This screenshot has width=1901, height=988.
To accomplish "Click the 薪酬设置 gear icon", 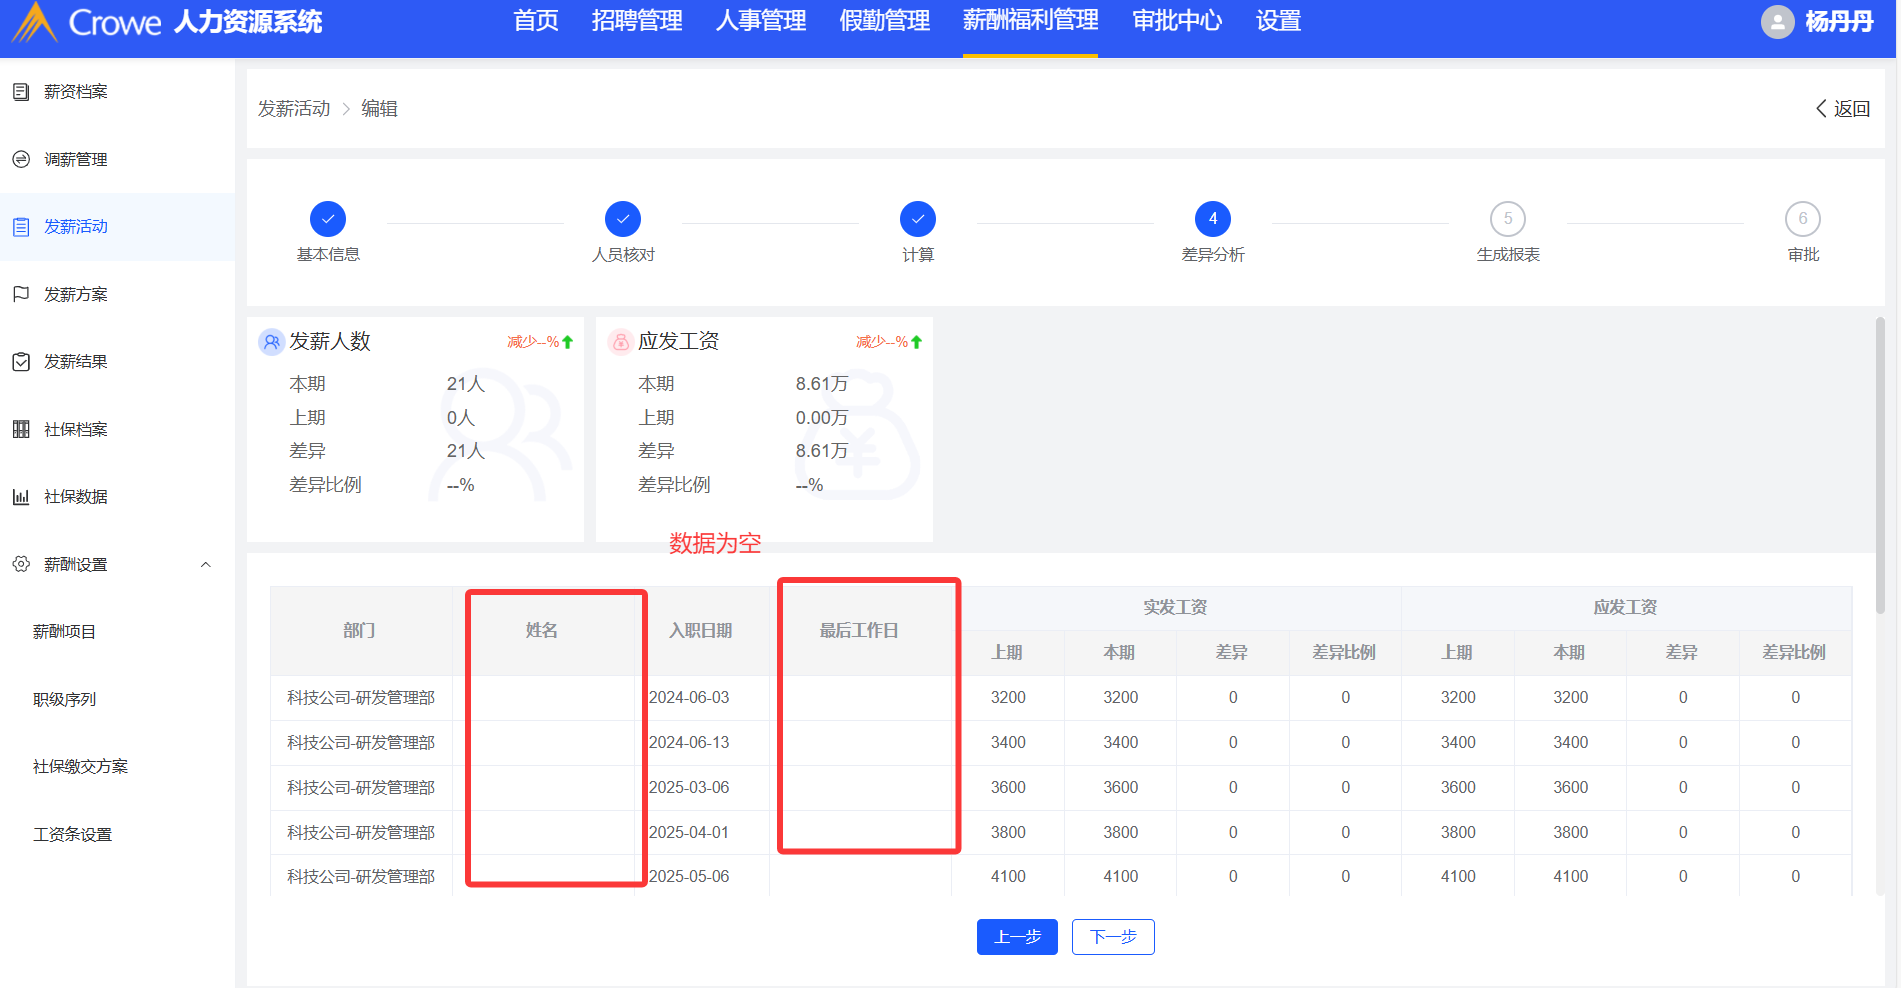I will point(21,564).
